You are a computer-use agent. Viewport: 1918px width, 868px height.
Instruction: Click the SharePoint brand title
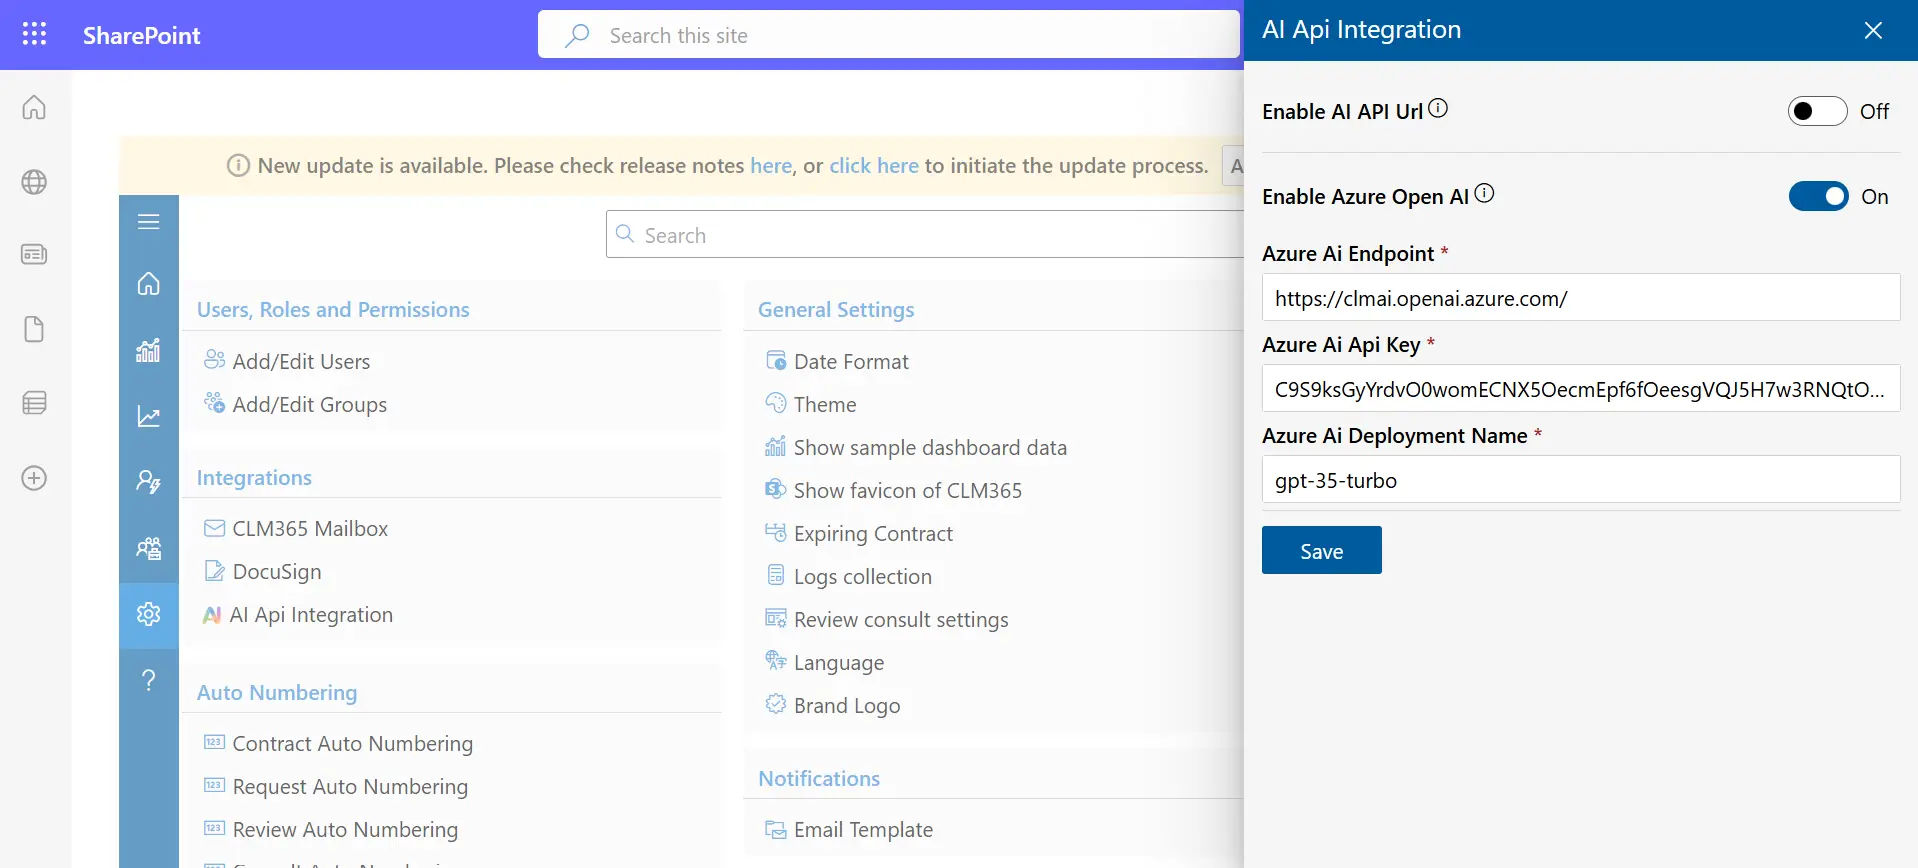pyautogui.click(x=142, y=36)
